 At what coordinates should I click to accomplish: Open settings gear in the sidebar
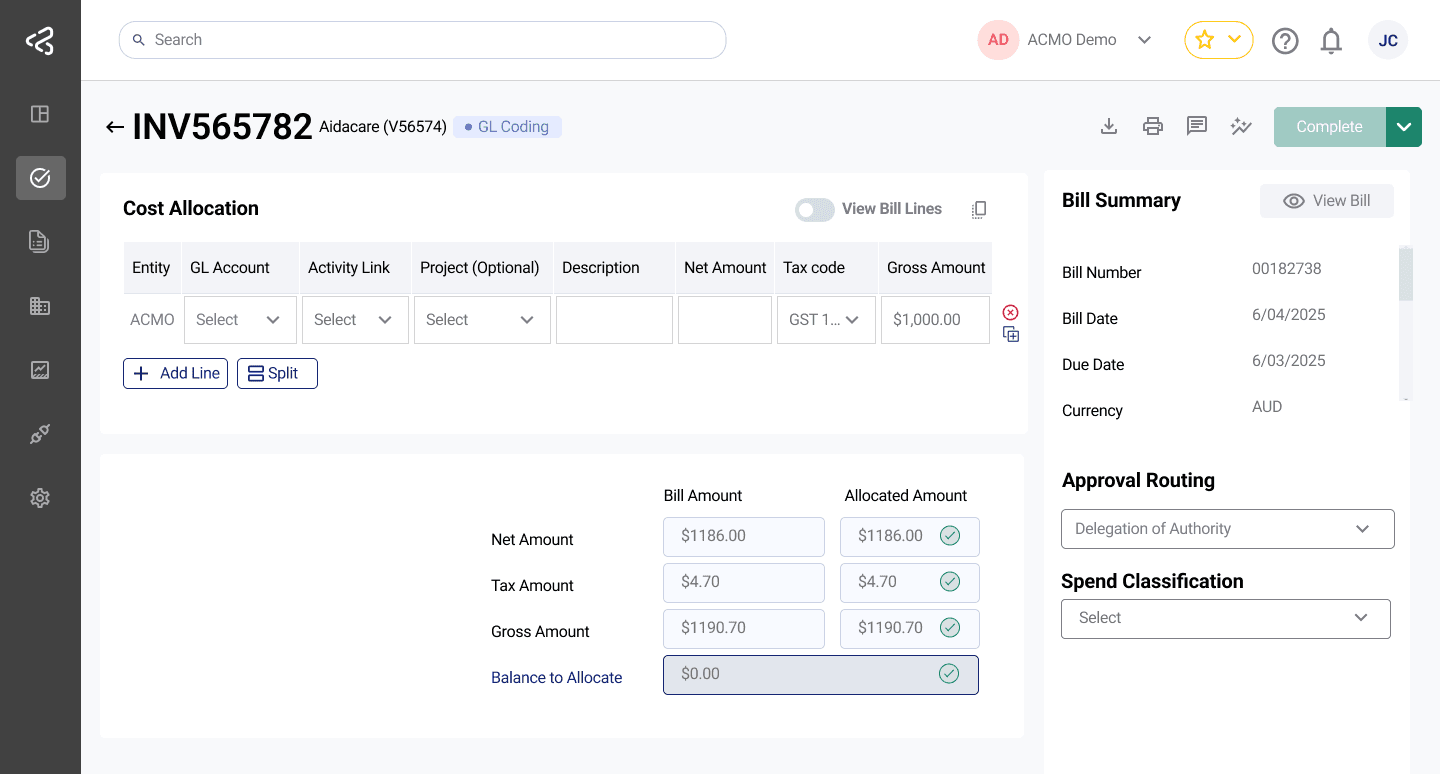coord(40,498)
